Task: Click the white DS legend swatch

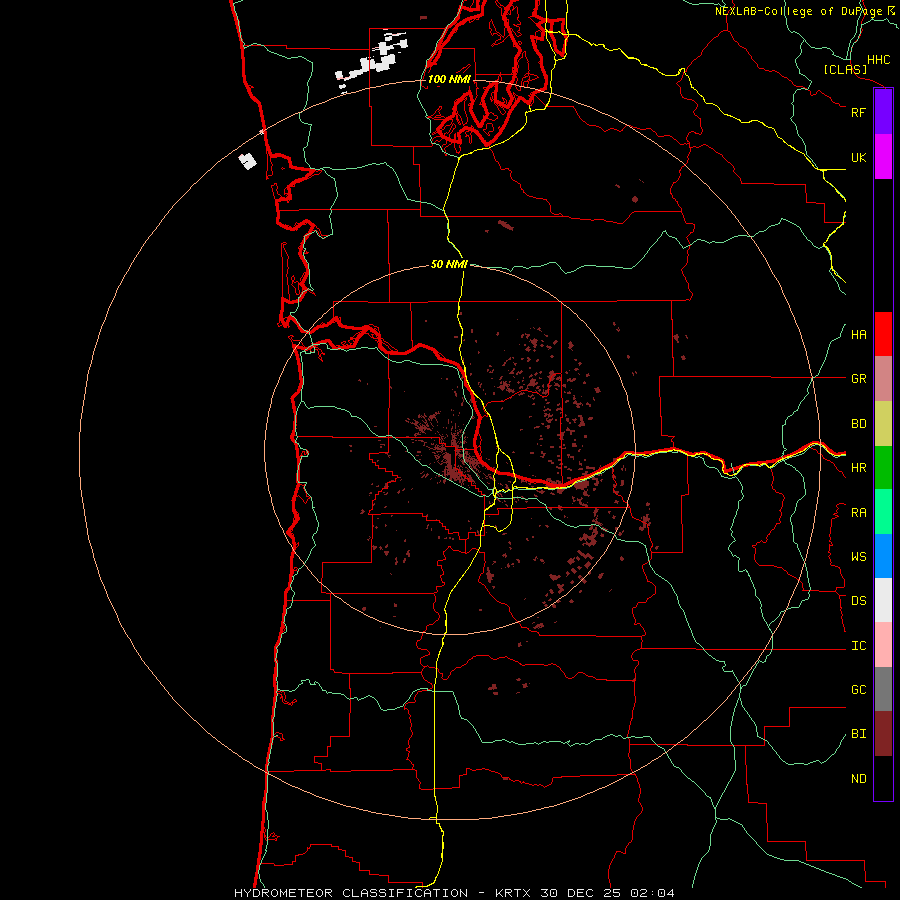Action: 883,600
